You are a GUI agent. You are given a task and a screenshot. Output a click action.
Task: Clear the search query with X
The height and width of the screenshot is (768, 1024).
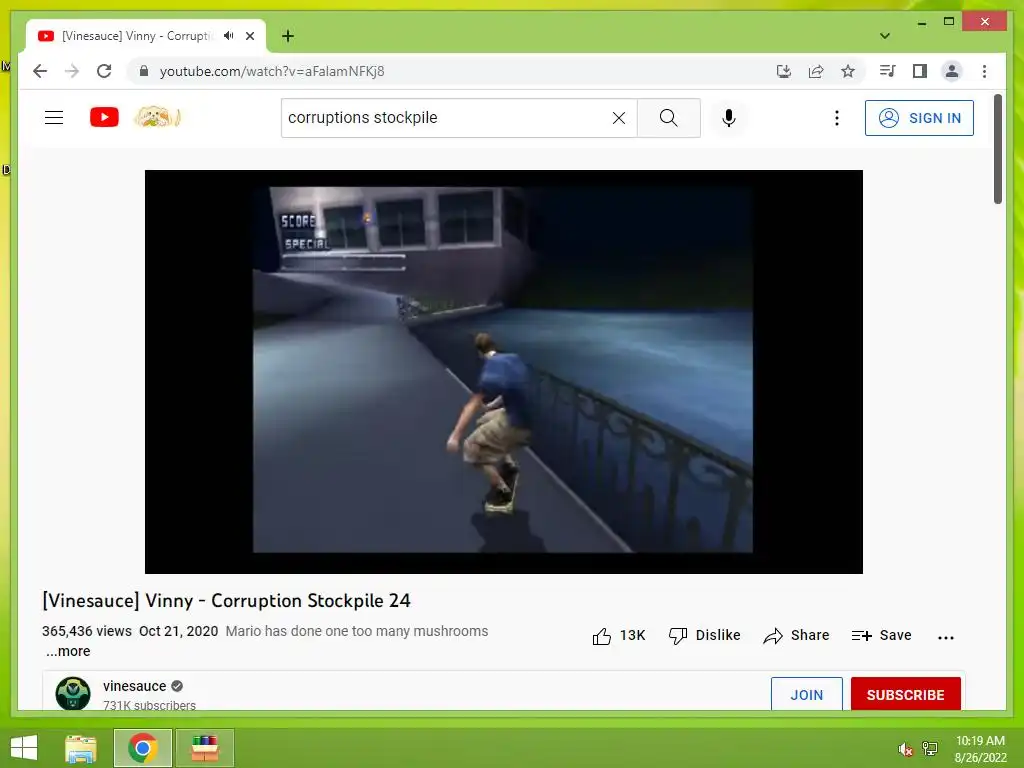click(x=618, y=118)
